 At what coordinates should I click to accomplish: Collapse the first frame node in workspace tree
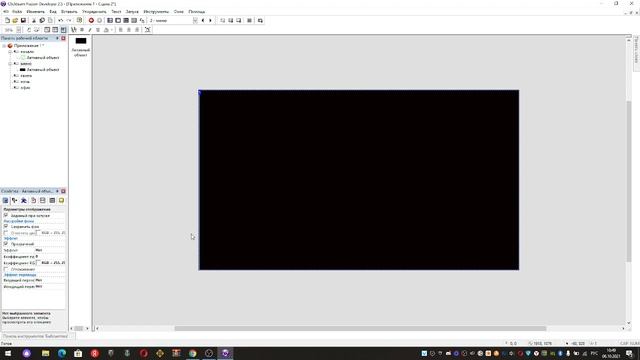pyautogui.click(x=10, y=52)
